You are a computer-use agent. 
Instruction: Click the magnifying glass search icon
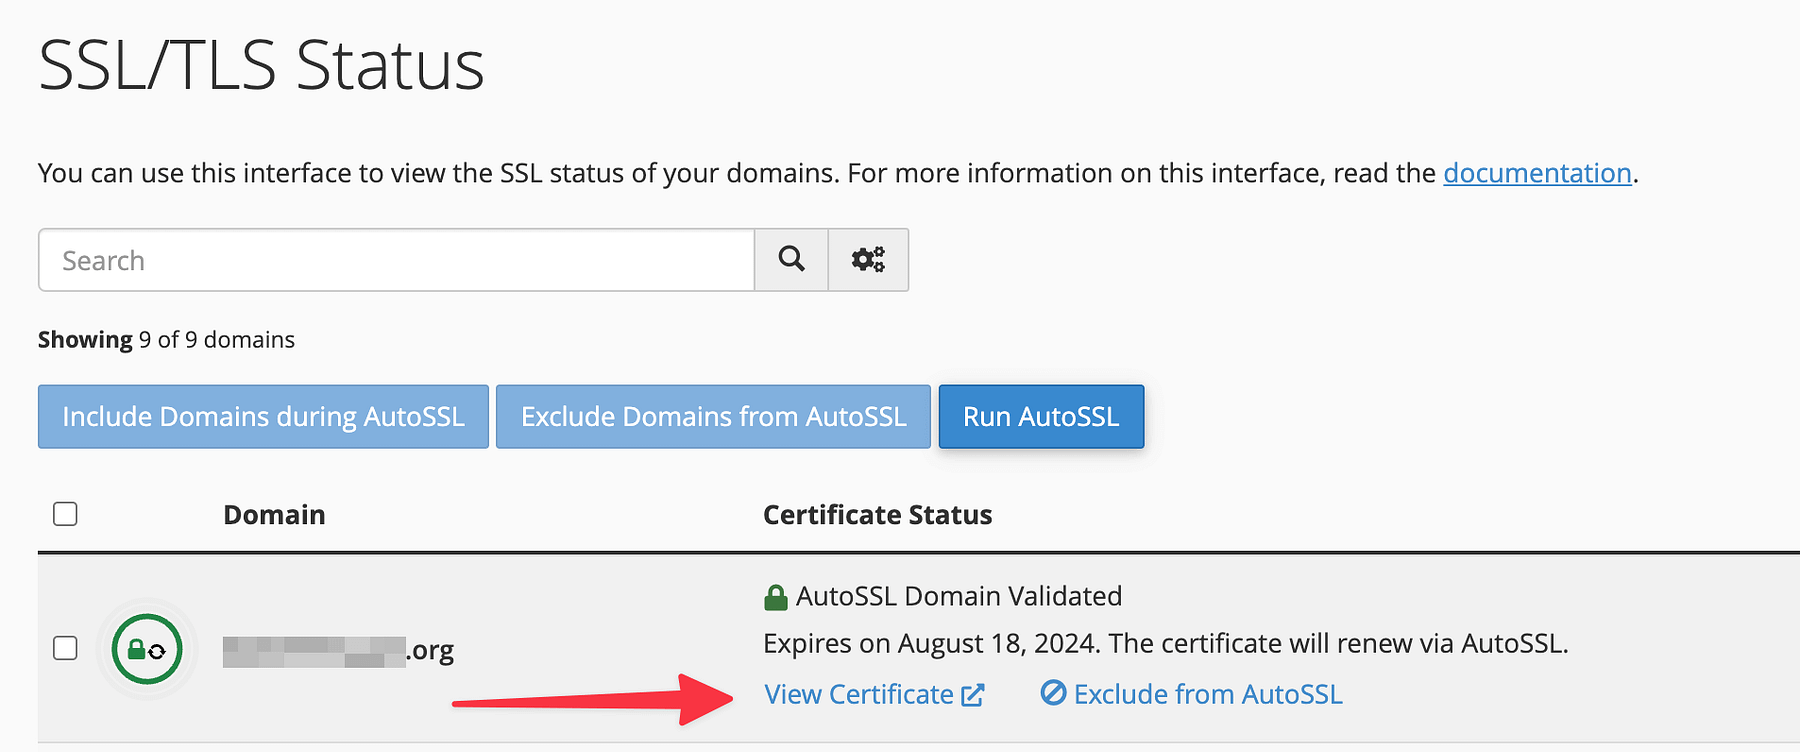click(791, 259)
